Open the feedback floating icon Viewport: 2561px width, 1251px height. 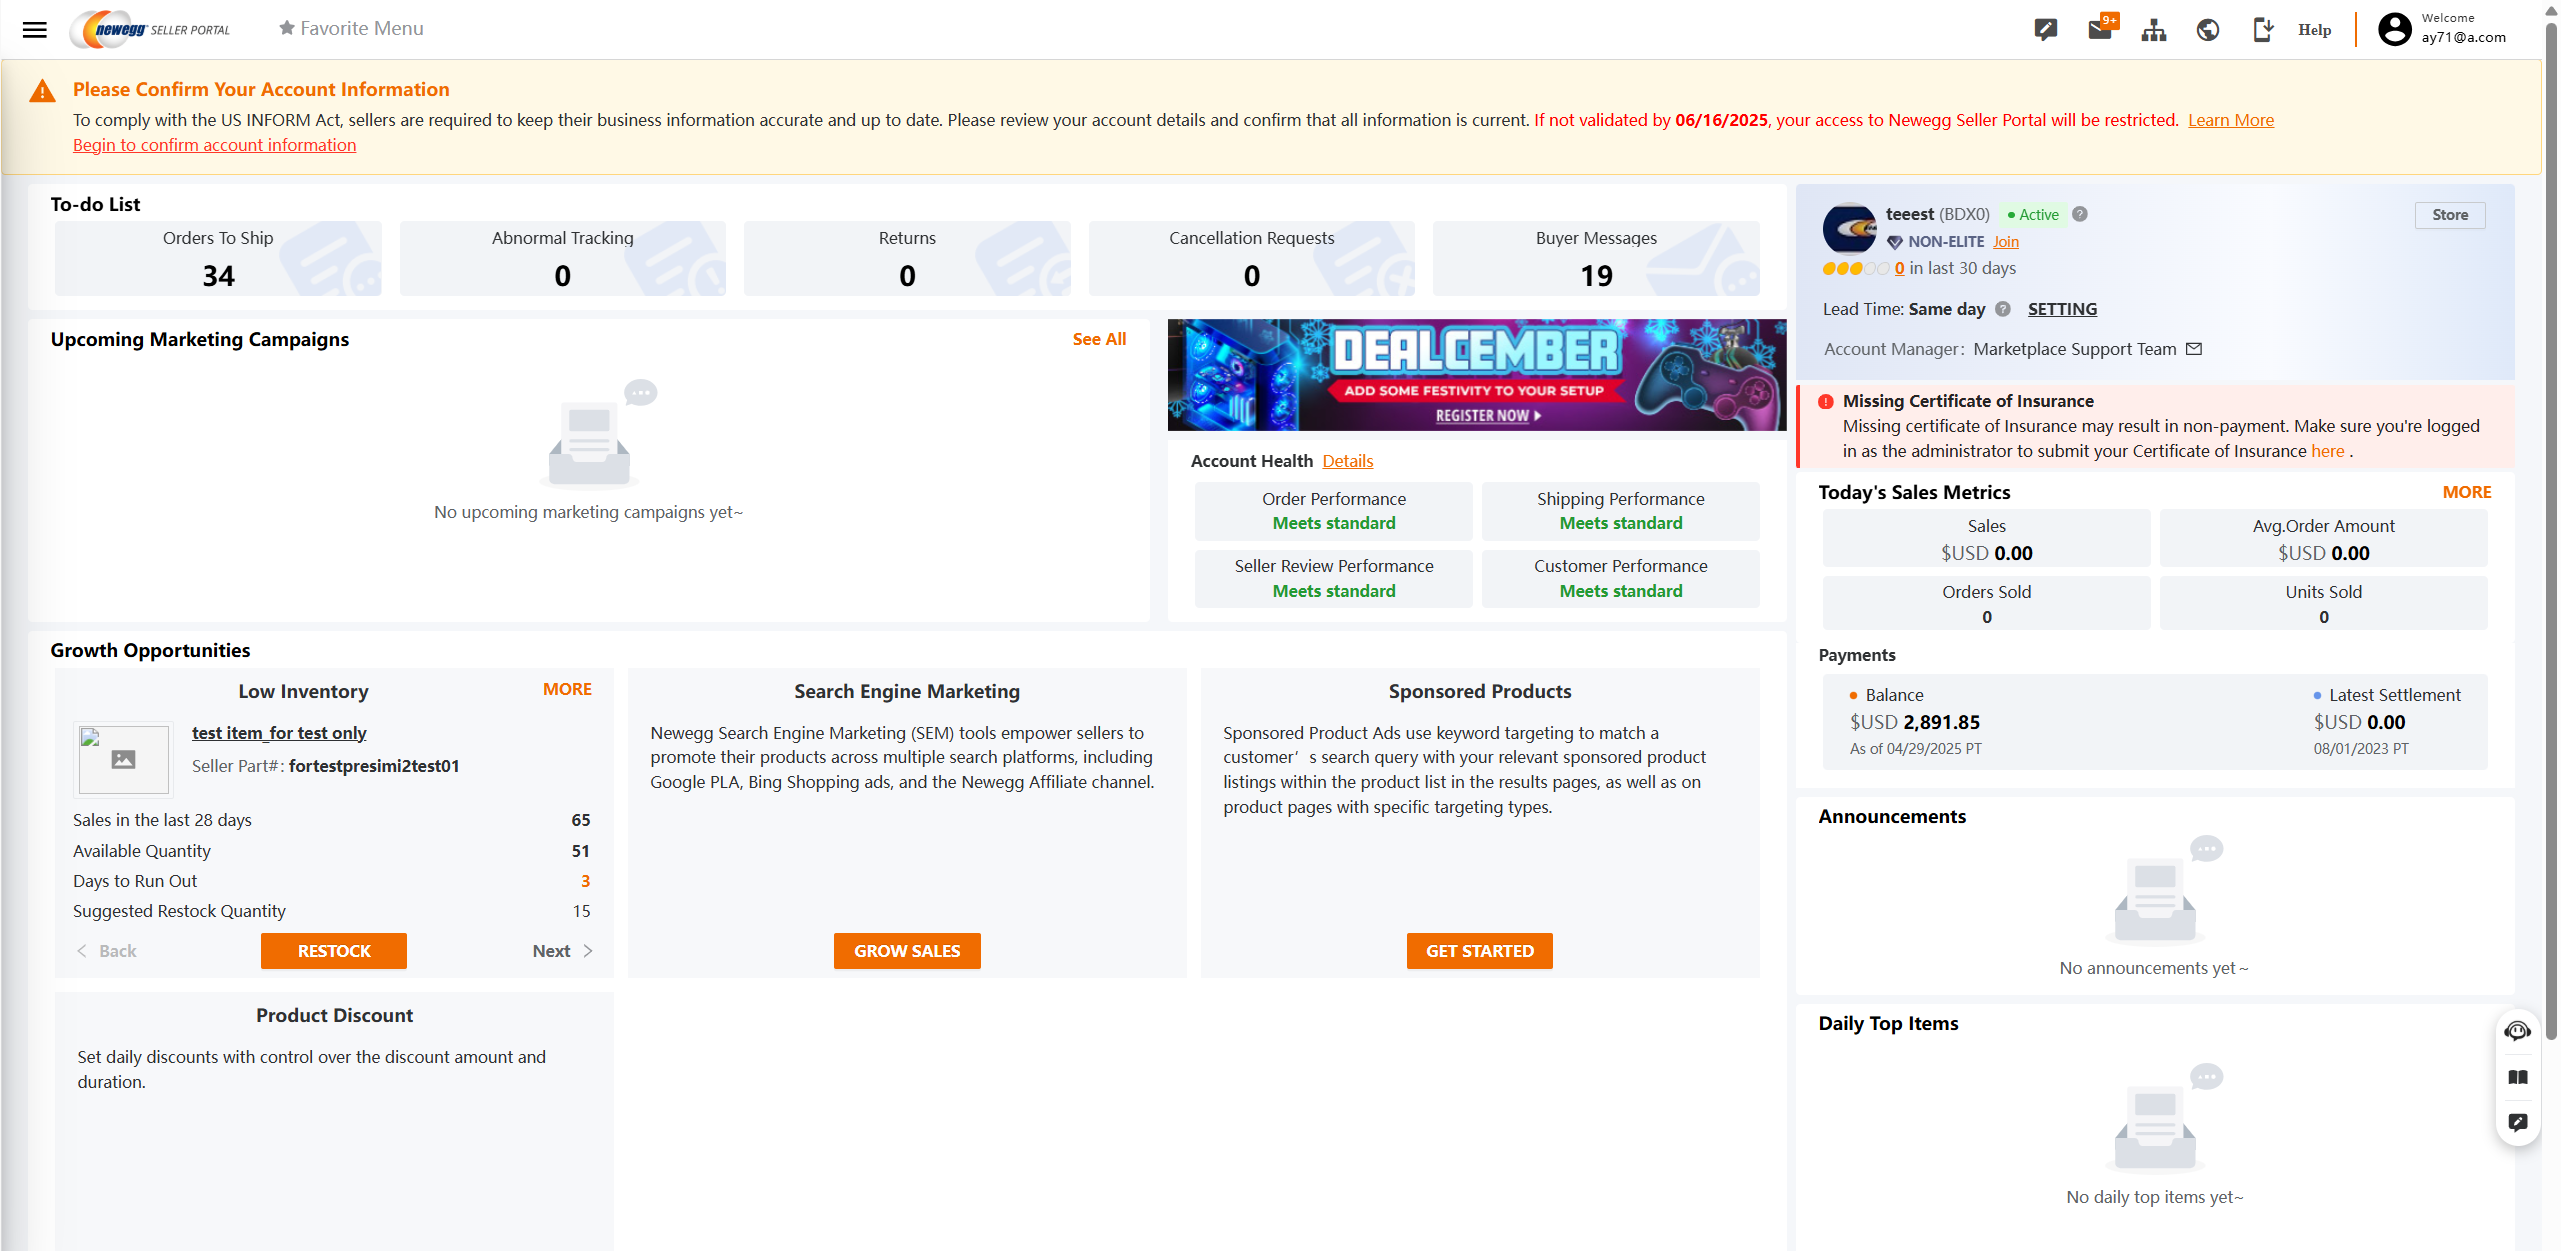point(2517,1123)
